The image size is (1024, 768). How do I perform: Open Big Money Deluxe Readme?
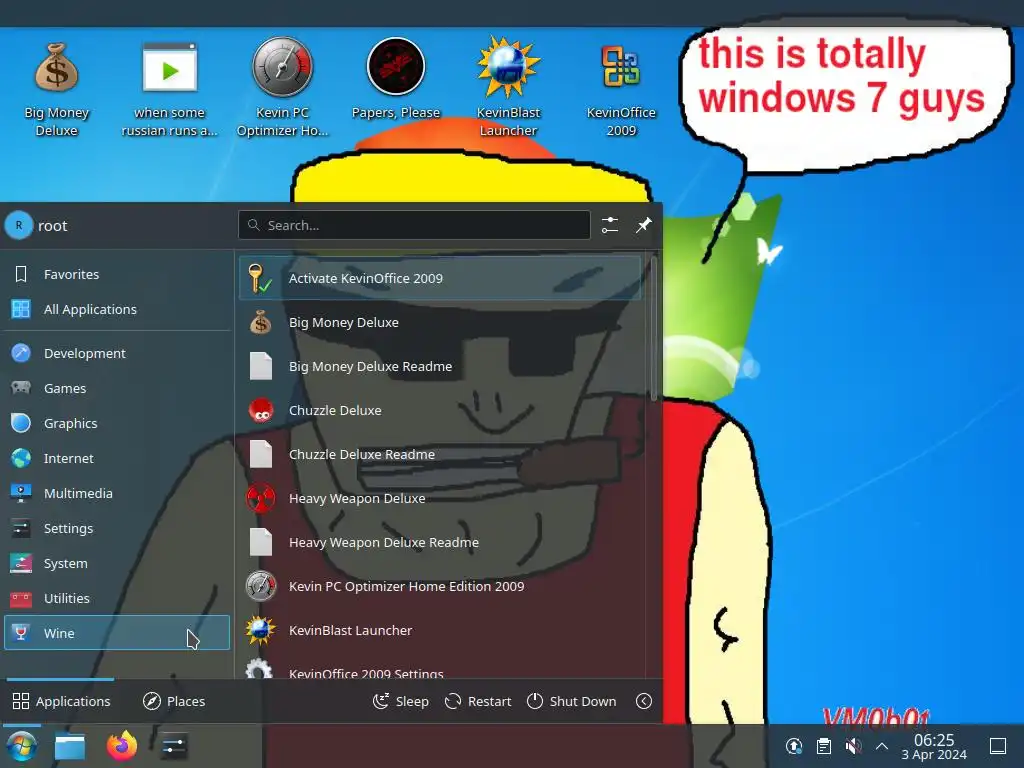pyautogui.click(x=440, y=366)
